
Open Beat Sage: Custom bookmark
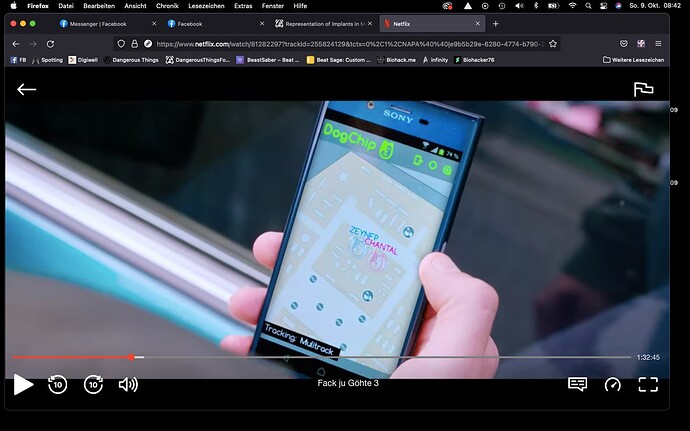339,60
